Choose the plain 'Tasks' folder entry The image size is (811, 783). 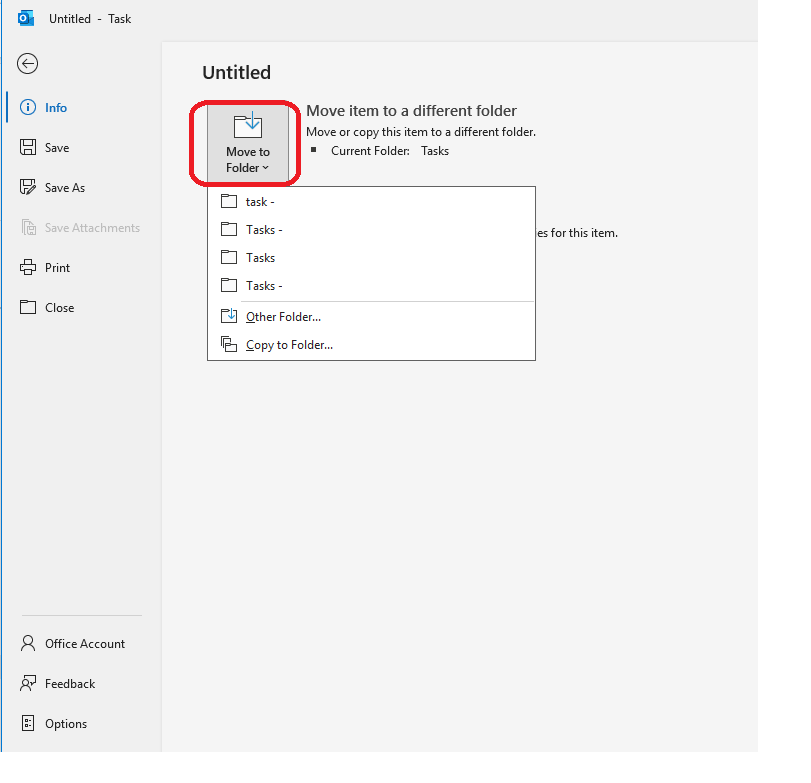(x=371, y=258)
